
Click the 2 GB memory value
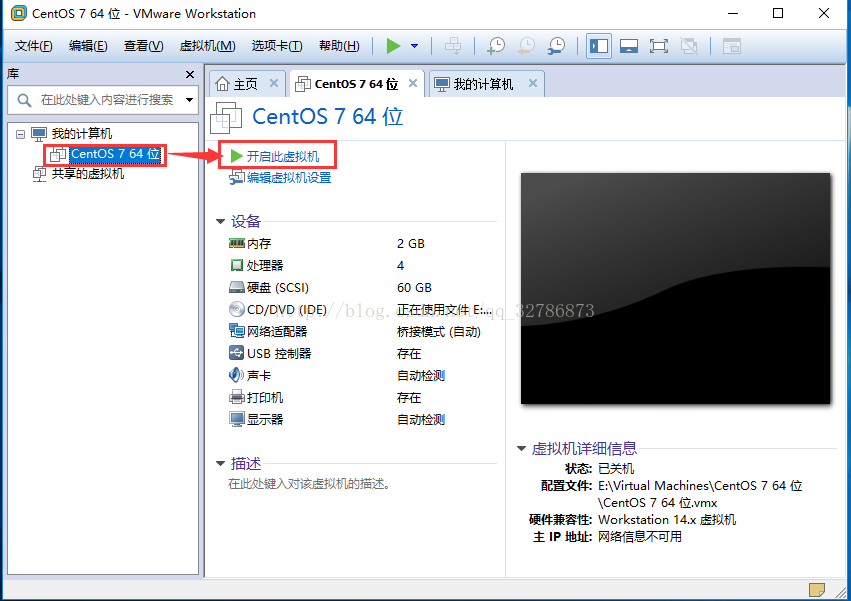(x=411, y=244)
